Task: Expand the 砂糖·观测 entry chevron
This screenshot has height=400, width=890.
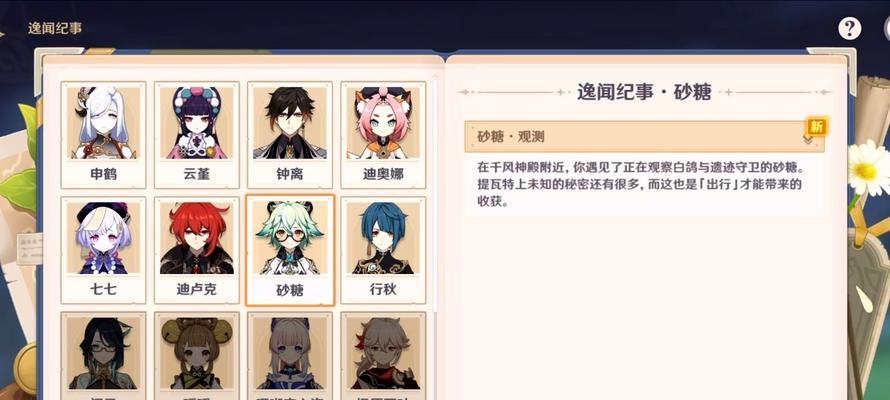Action: pos(807,138)
